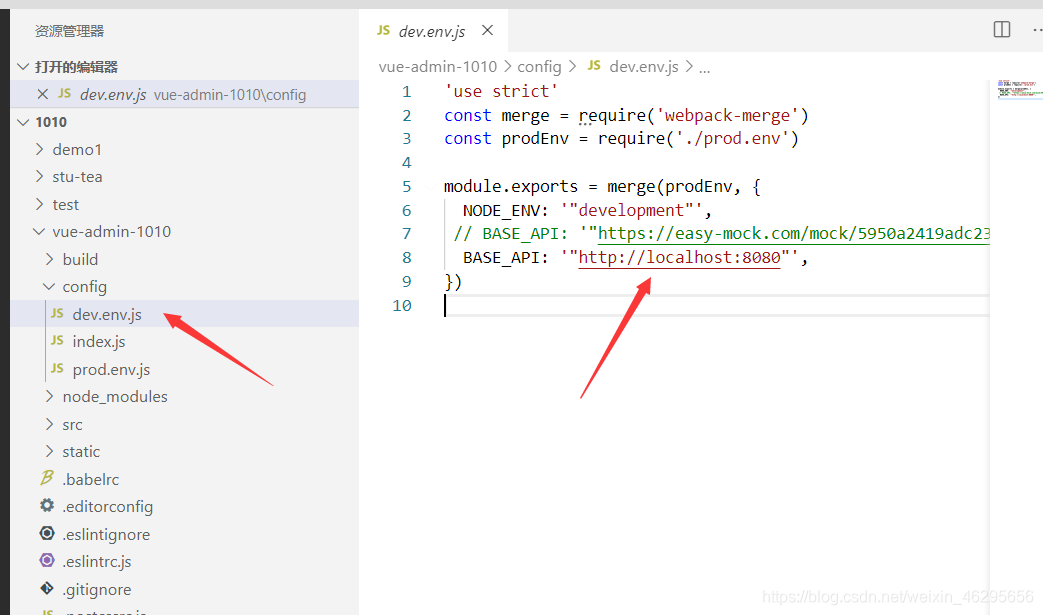Click line number 5 in the gutter

tap(406, 186)
